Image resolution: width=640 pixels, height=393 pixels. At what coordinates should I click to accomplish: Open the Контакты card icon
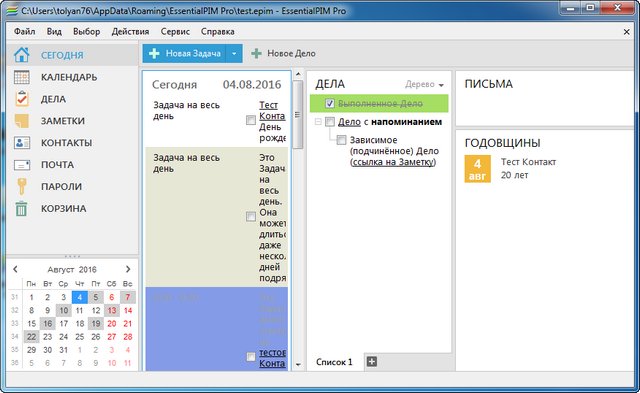(22, 143)
